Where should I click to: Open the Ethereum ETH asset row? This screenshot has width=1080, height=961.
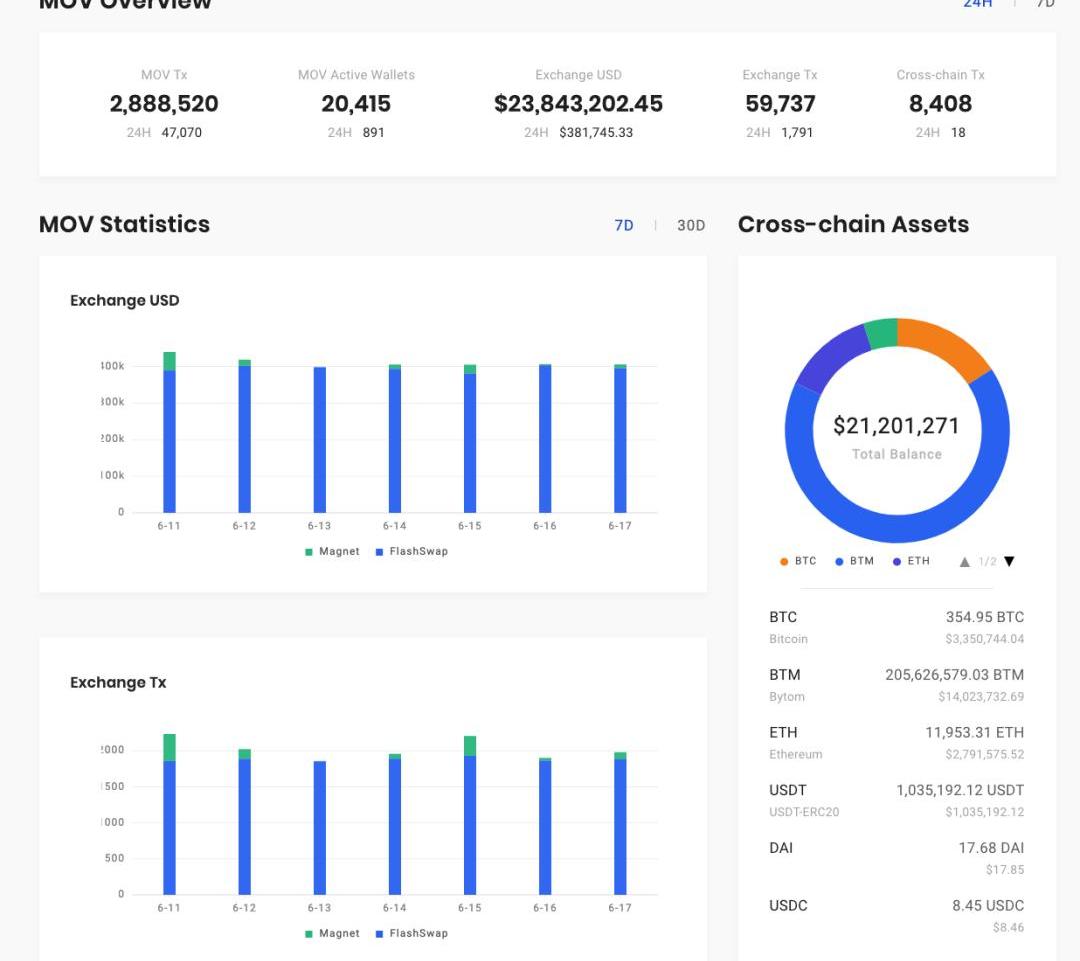(x=896, y=742)
